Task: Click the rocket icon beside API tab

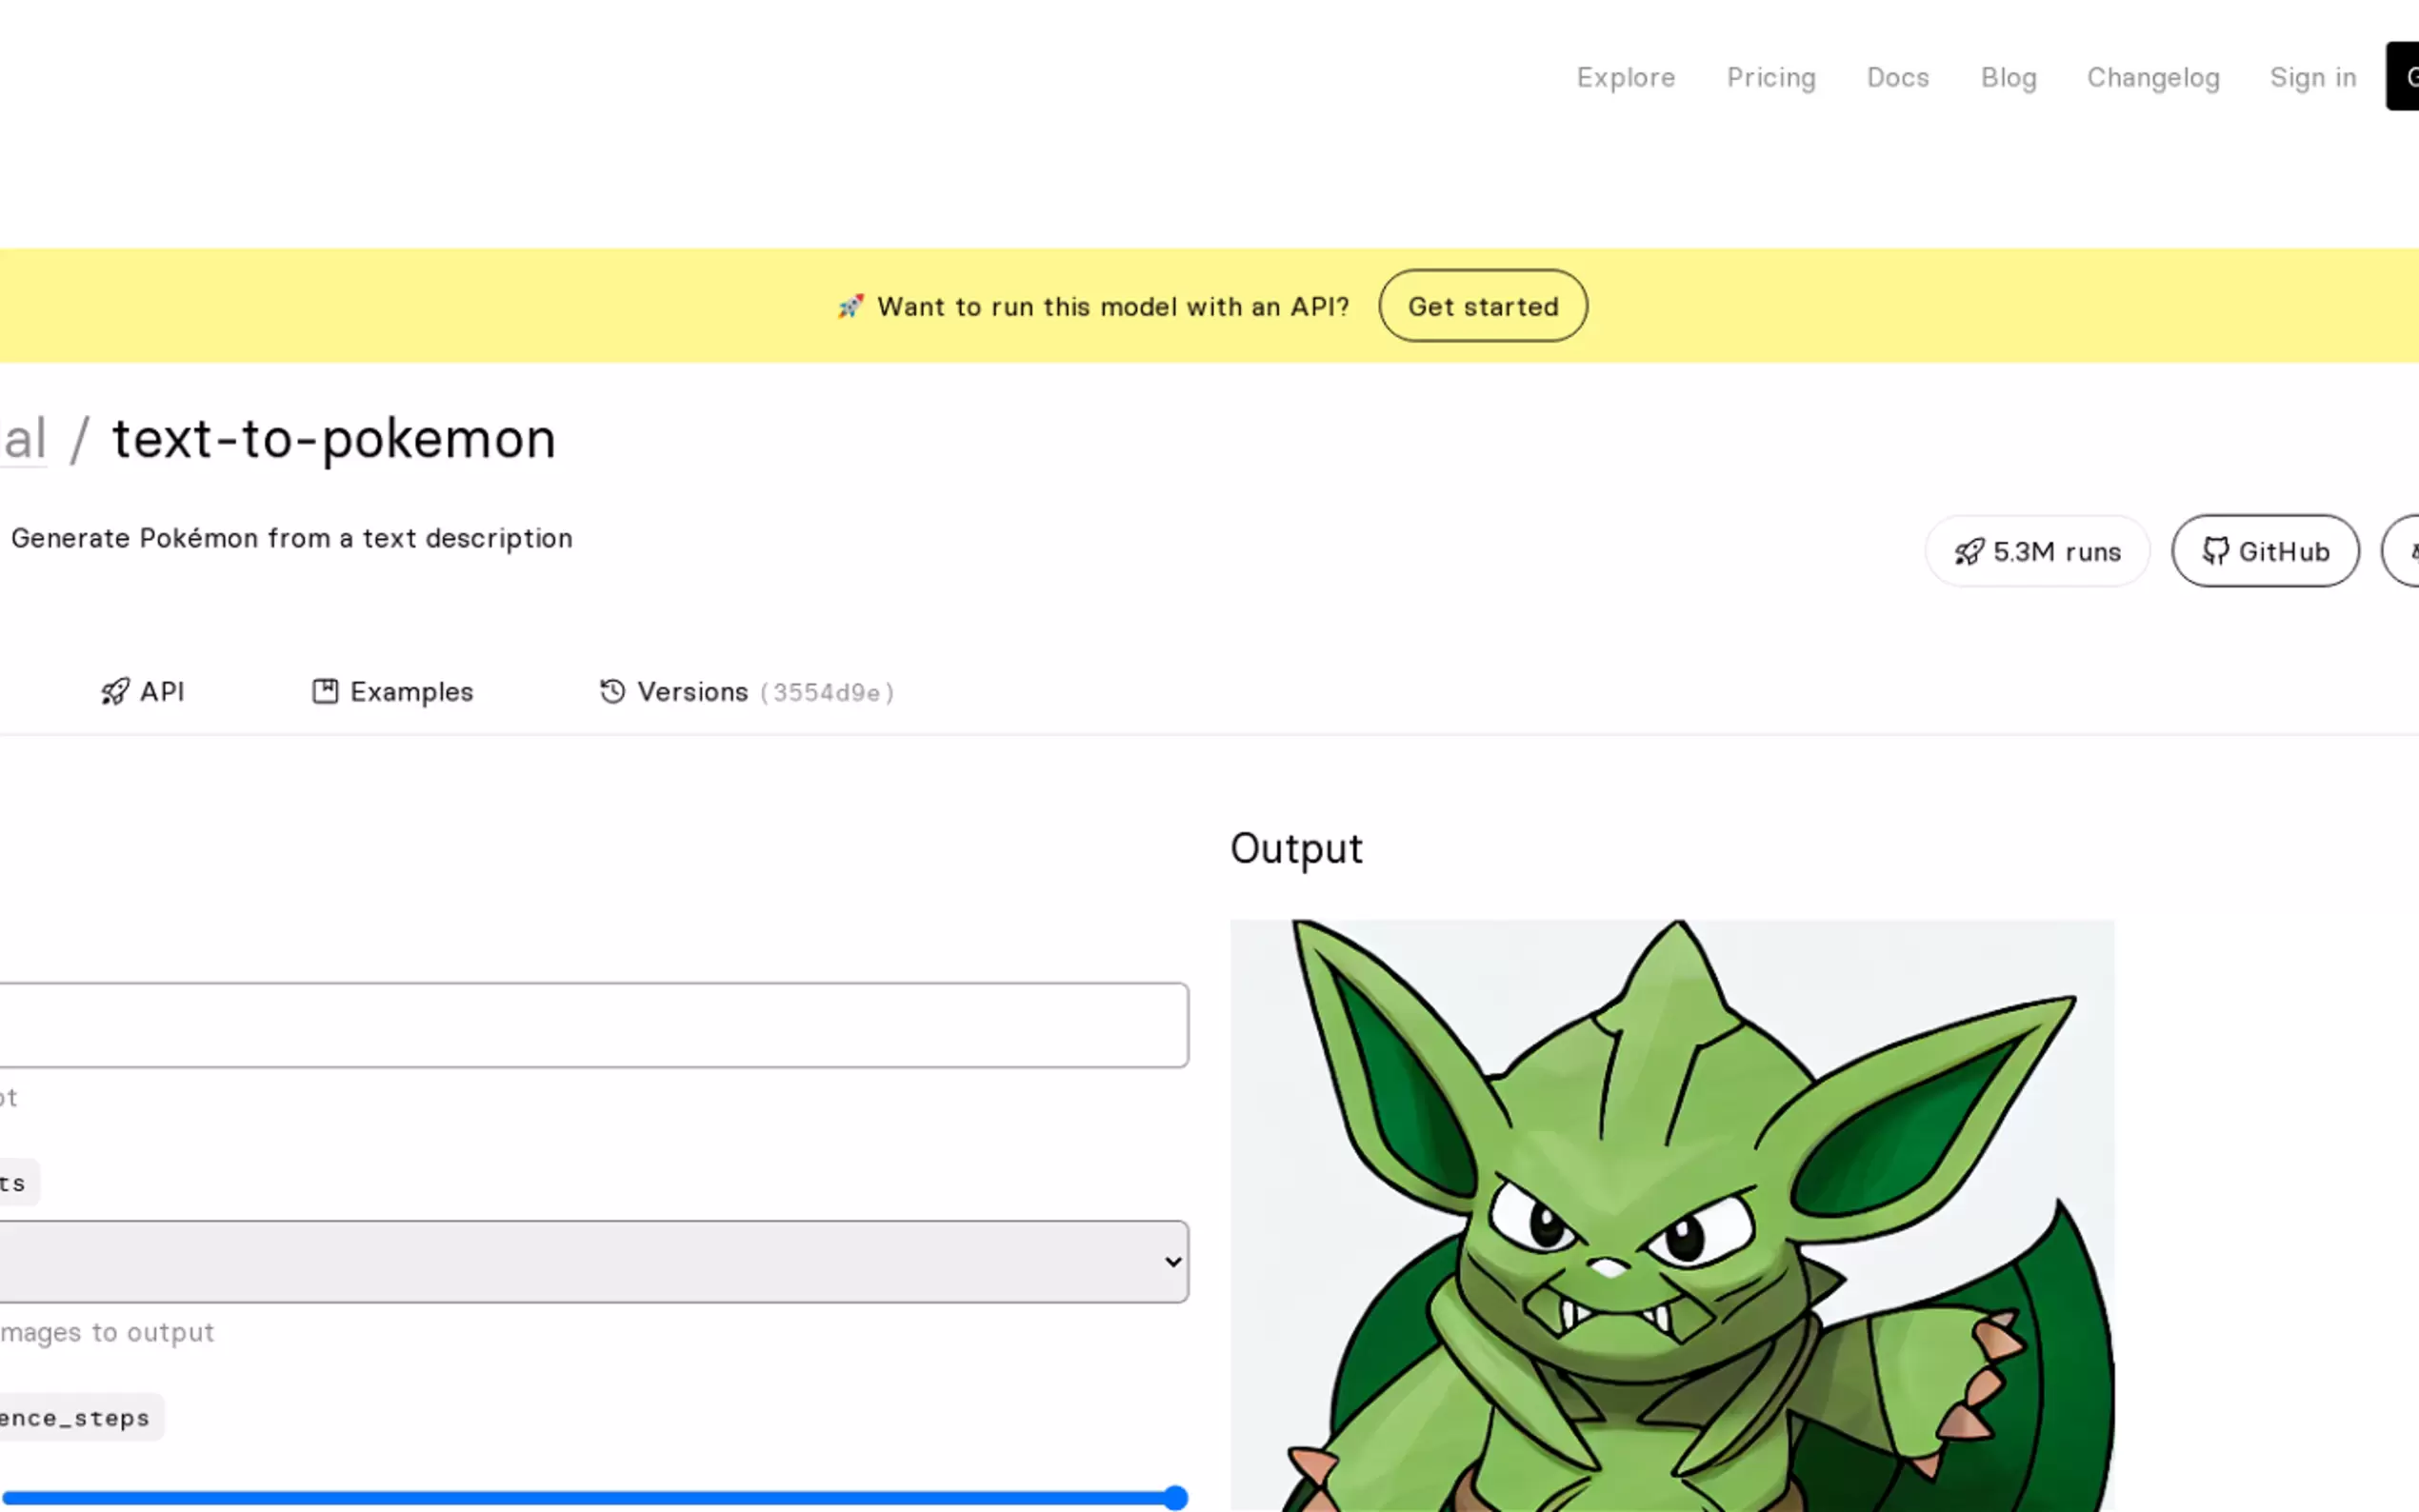Action: point(115,691)
